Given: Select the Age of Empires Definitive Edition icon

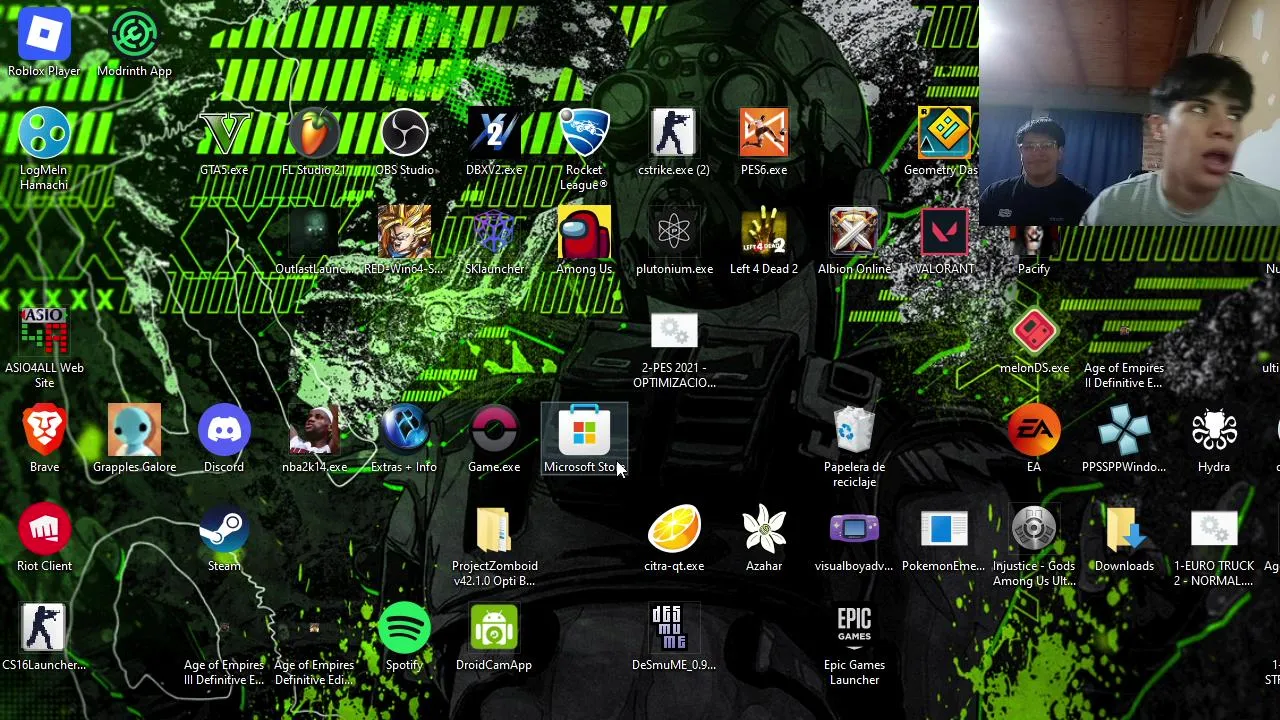Looking at the screenshot, I should (314, 628).
